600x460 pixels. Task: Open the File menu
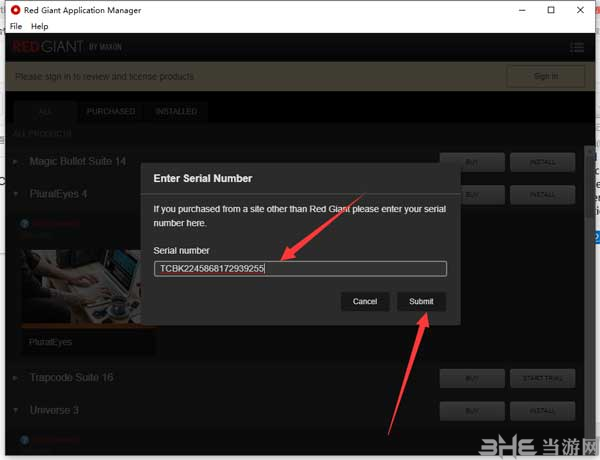tap(16, 26)
